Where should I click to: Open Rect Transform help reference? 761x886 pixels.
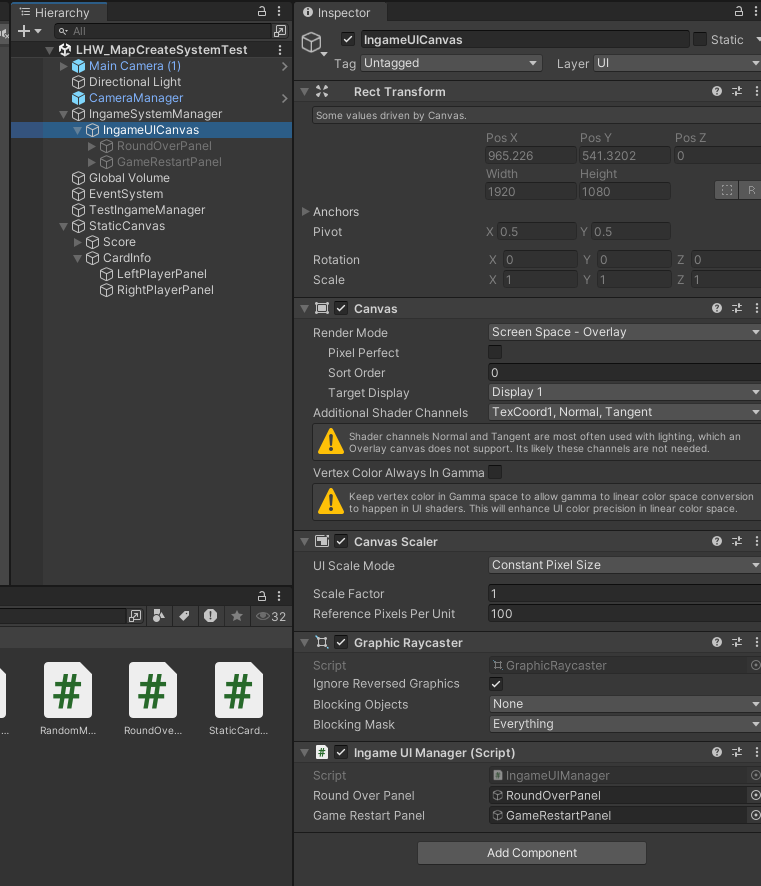coord(717,92)
